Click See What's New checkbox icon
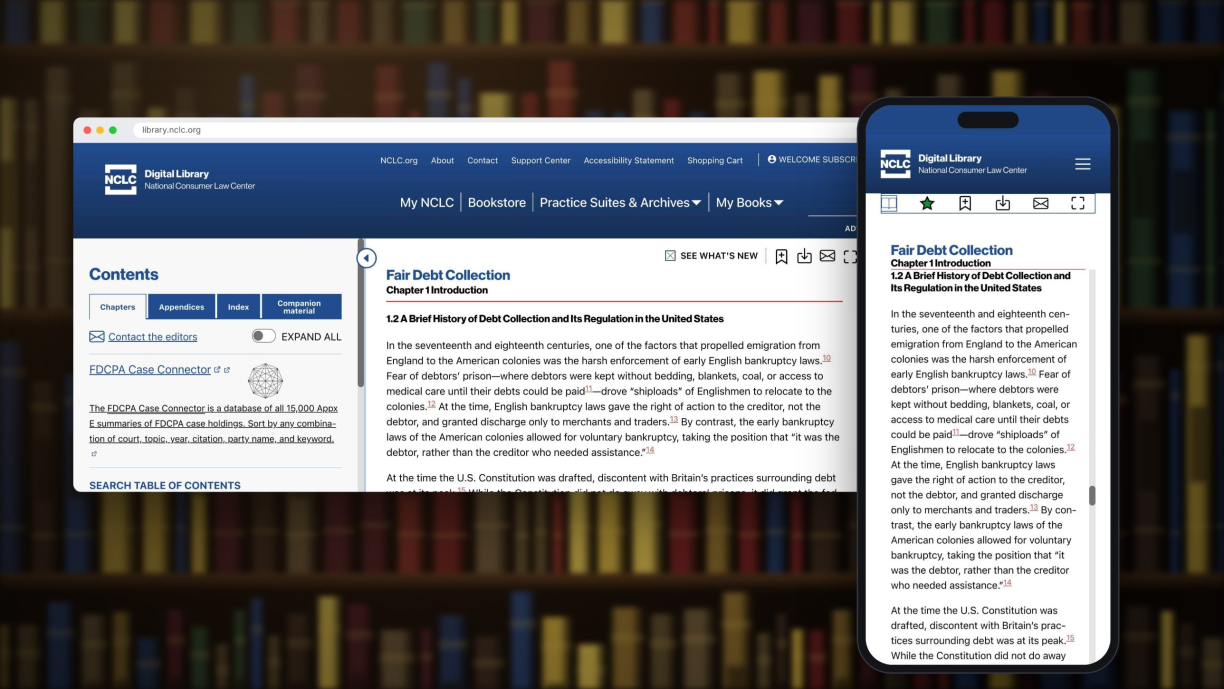The image size is (1224, 689). coord(670,256)
